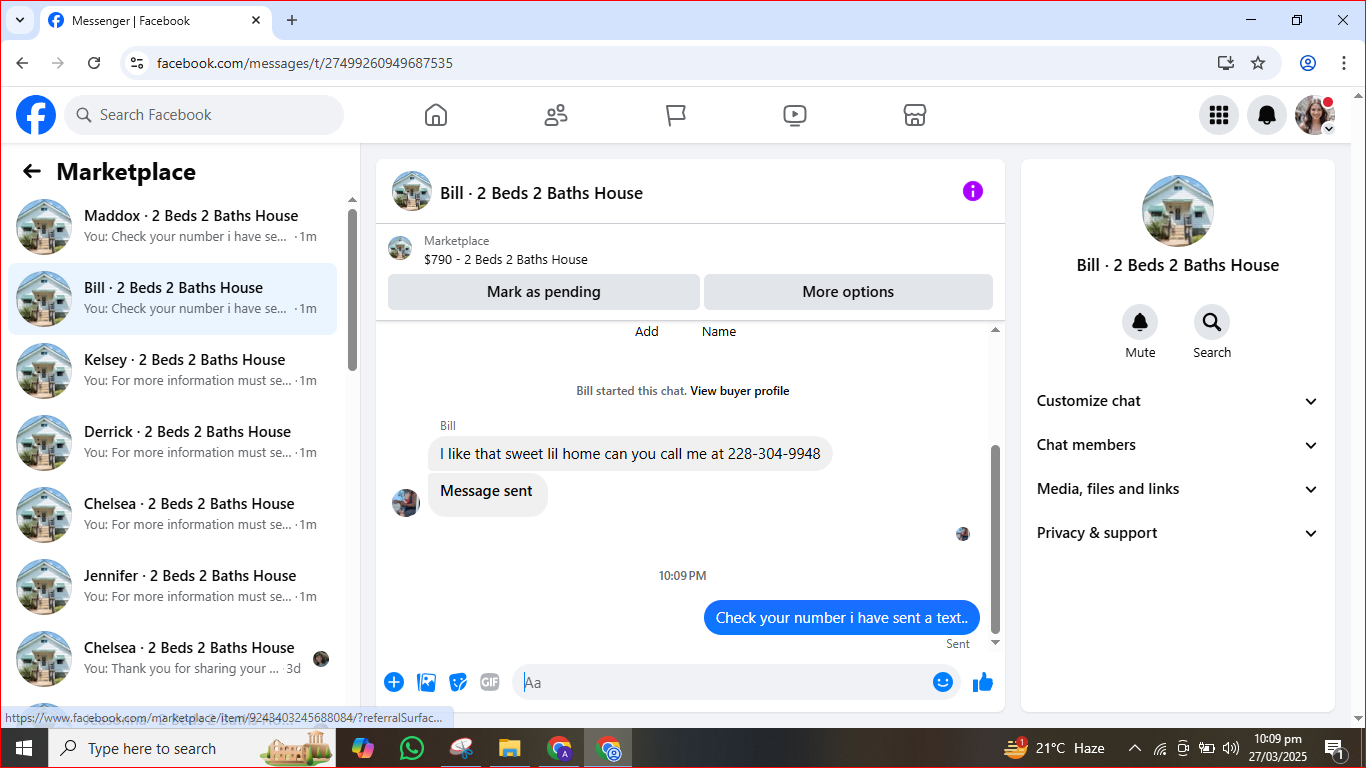This screenshot has height=768, width=1366.
Task: Attach a photo with the image icon
Action: [x=427, y=682]
